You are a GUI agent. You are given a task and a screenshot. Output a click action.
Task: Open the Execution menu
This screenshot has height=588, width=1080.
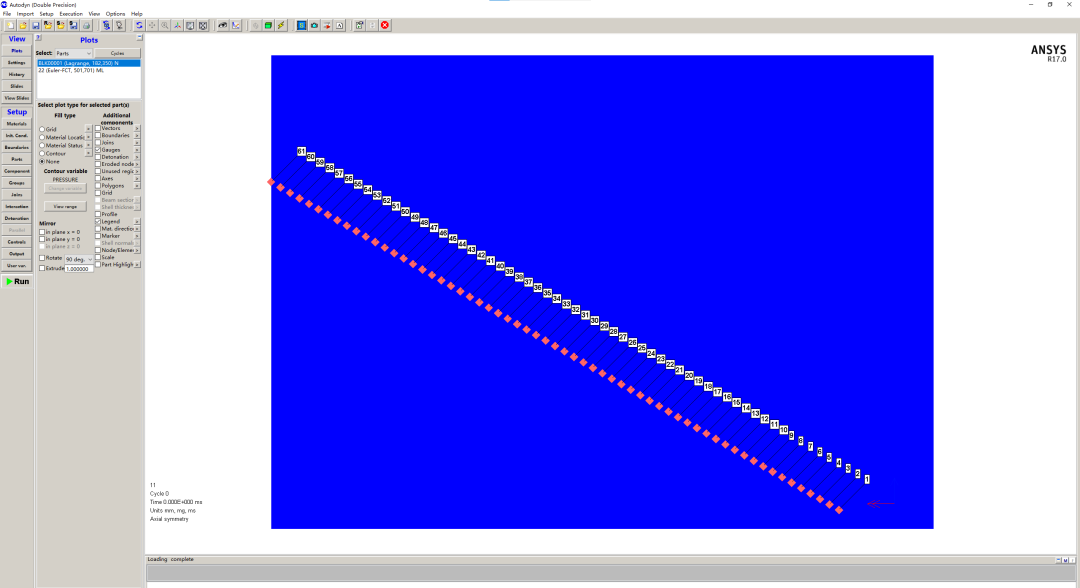71,14
